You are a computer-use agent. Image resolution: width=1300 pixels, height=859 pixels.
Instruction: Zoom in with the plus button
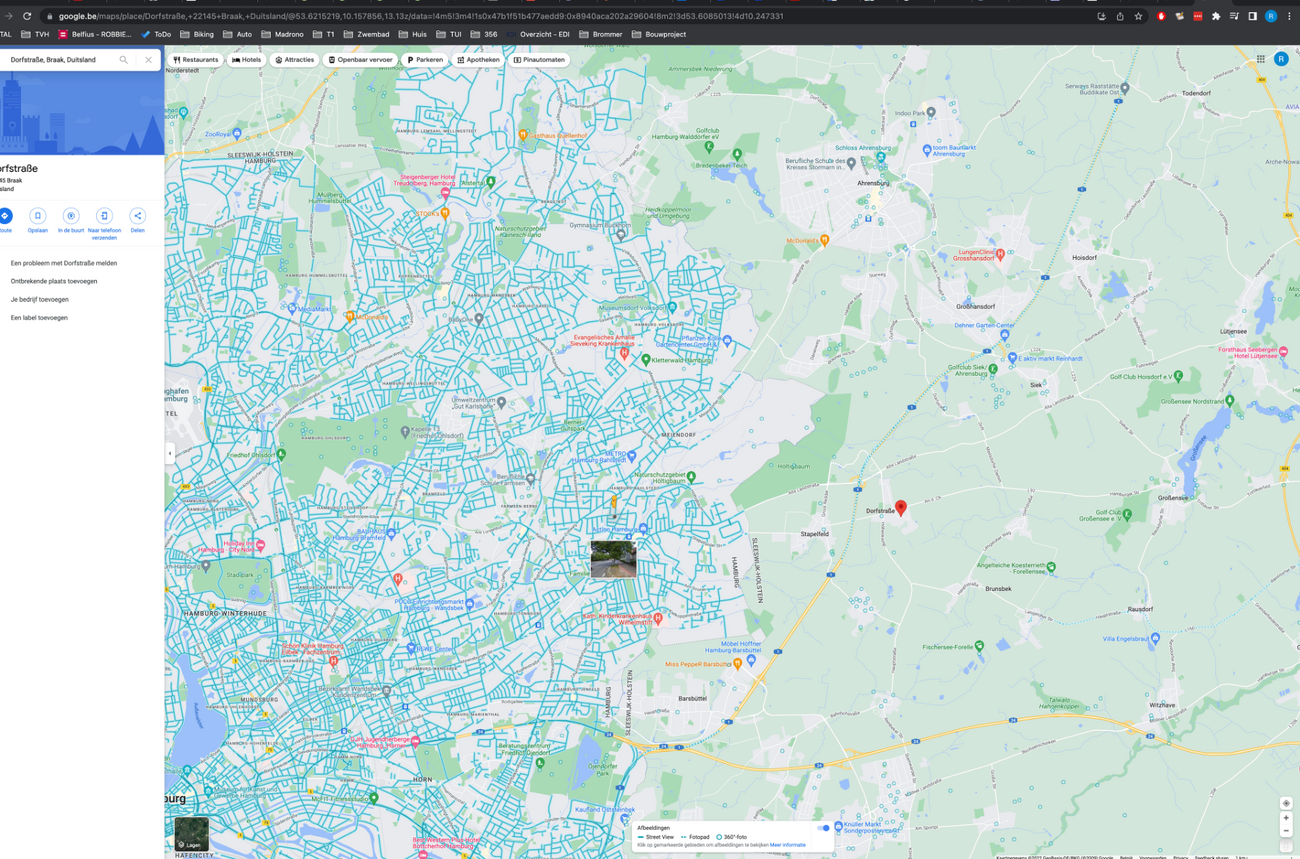point(1286,818)
